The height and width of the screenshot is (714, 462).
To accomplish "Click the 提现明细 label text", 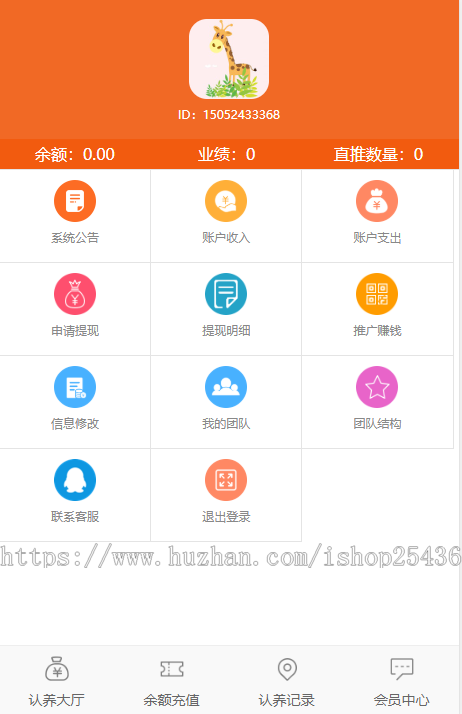I will click(226, 331).
